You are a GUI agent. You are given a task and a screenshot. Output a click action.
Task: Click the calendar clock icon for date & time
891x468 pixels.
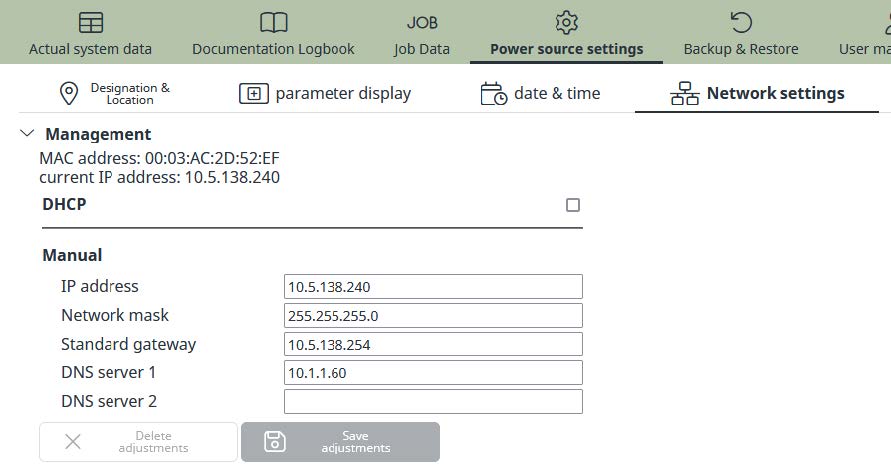pyautogui.click(x=493, y=94)
